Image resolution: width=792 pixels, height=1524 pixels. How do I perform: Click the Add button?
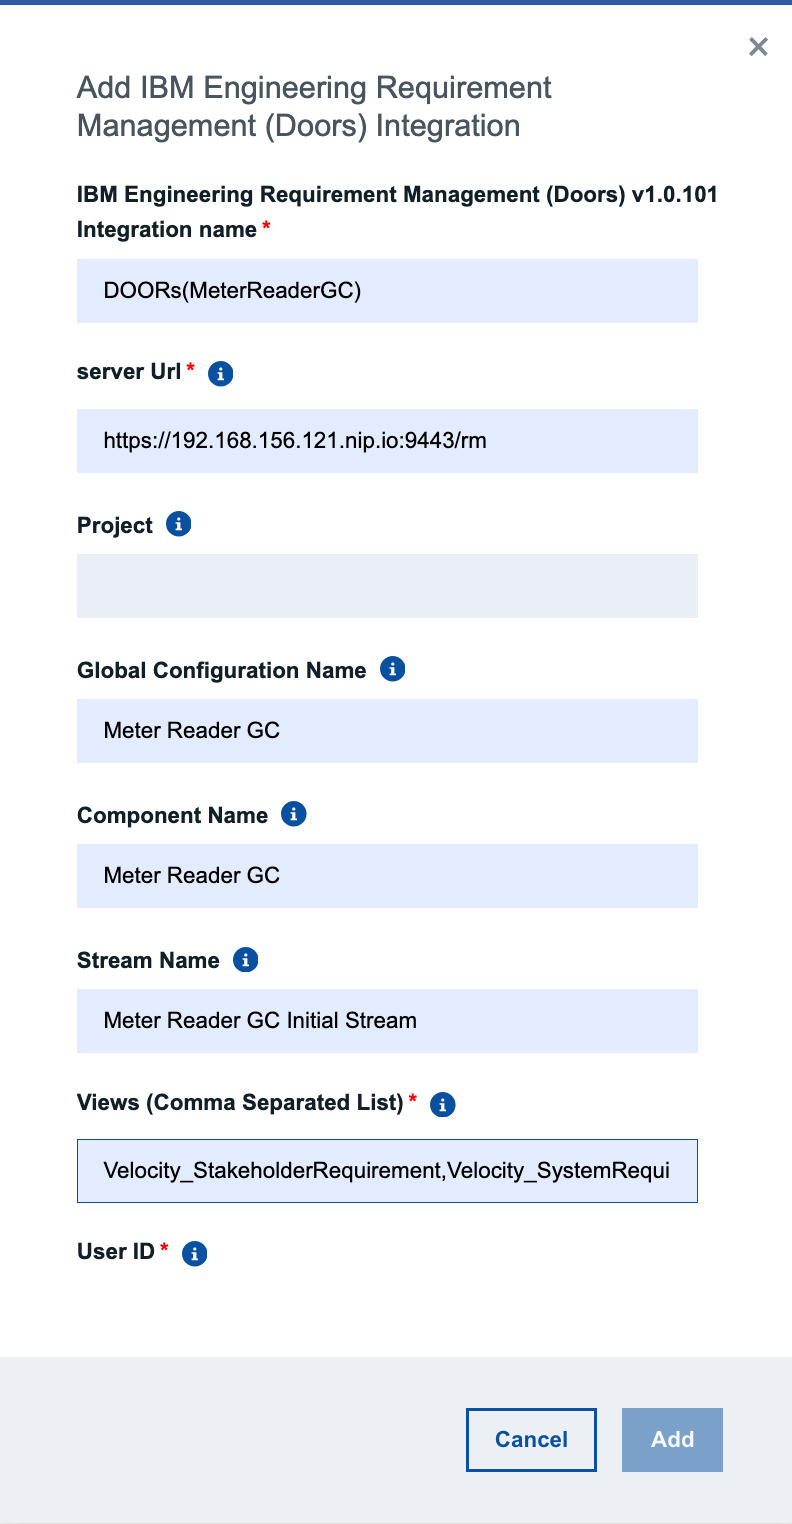tap(672, 1440)
